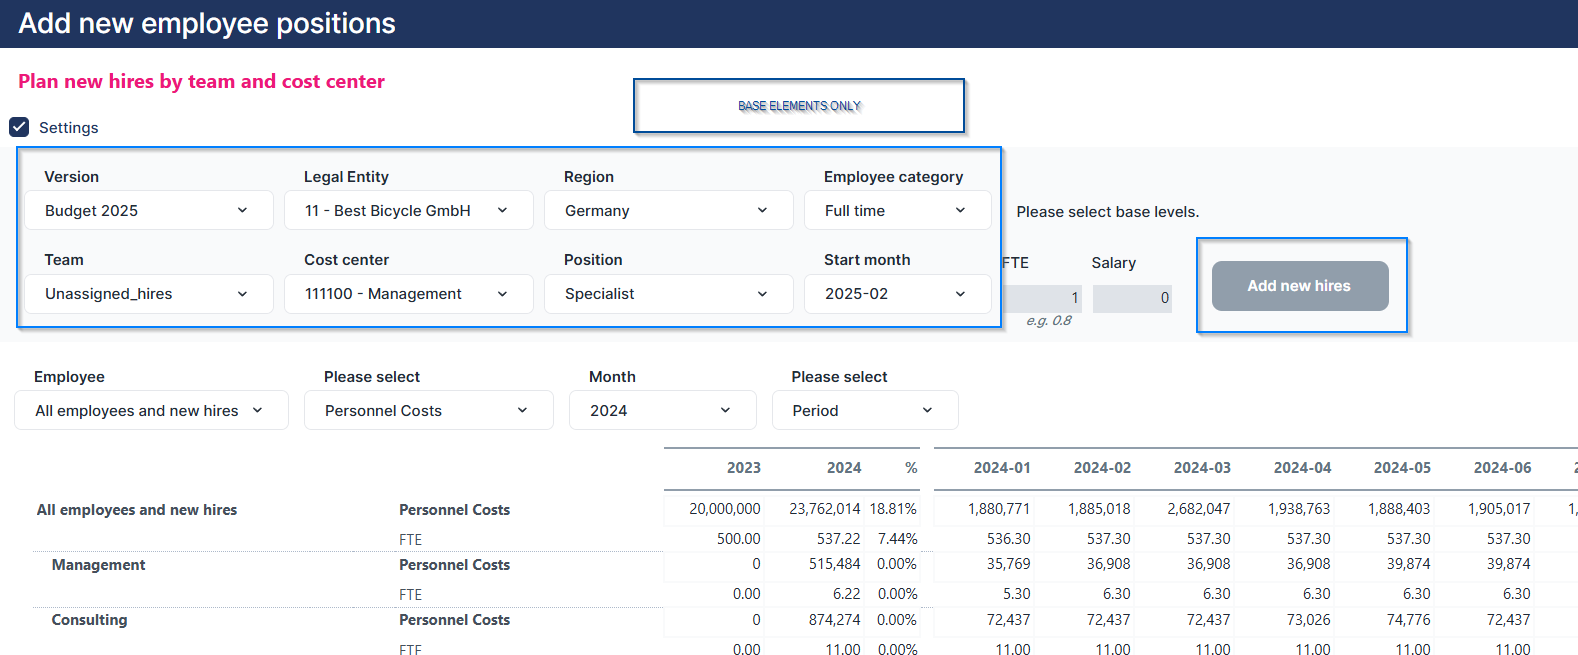Expand the Legal Entity dropdown
Viewport: 1578px width, 655px height.
(x=408, y=211)
